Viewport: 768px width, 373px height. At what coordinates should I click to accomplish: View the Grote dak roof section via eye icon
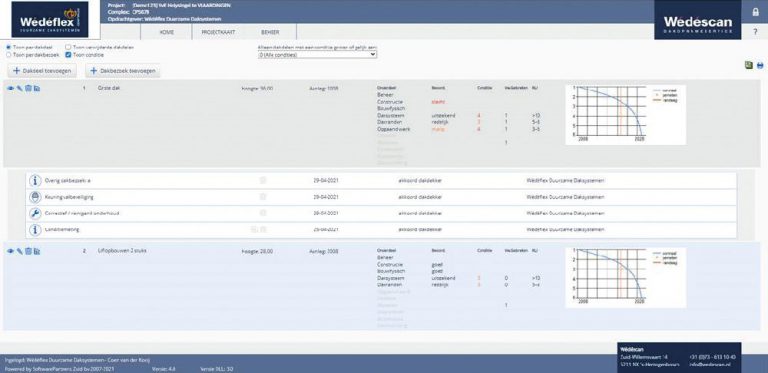coord(10,89)
